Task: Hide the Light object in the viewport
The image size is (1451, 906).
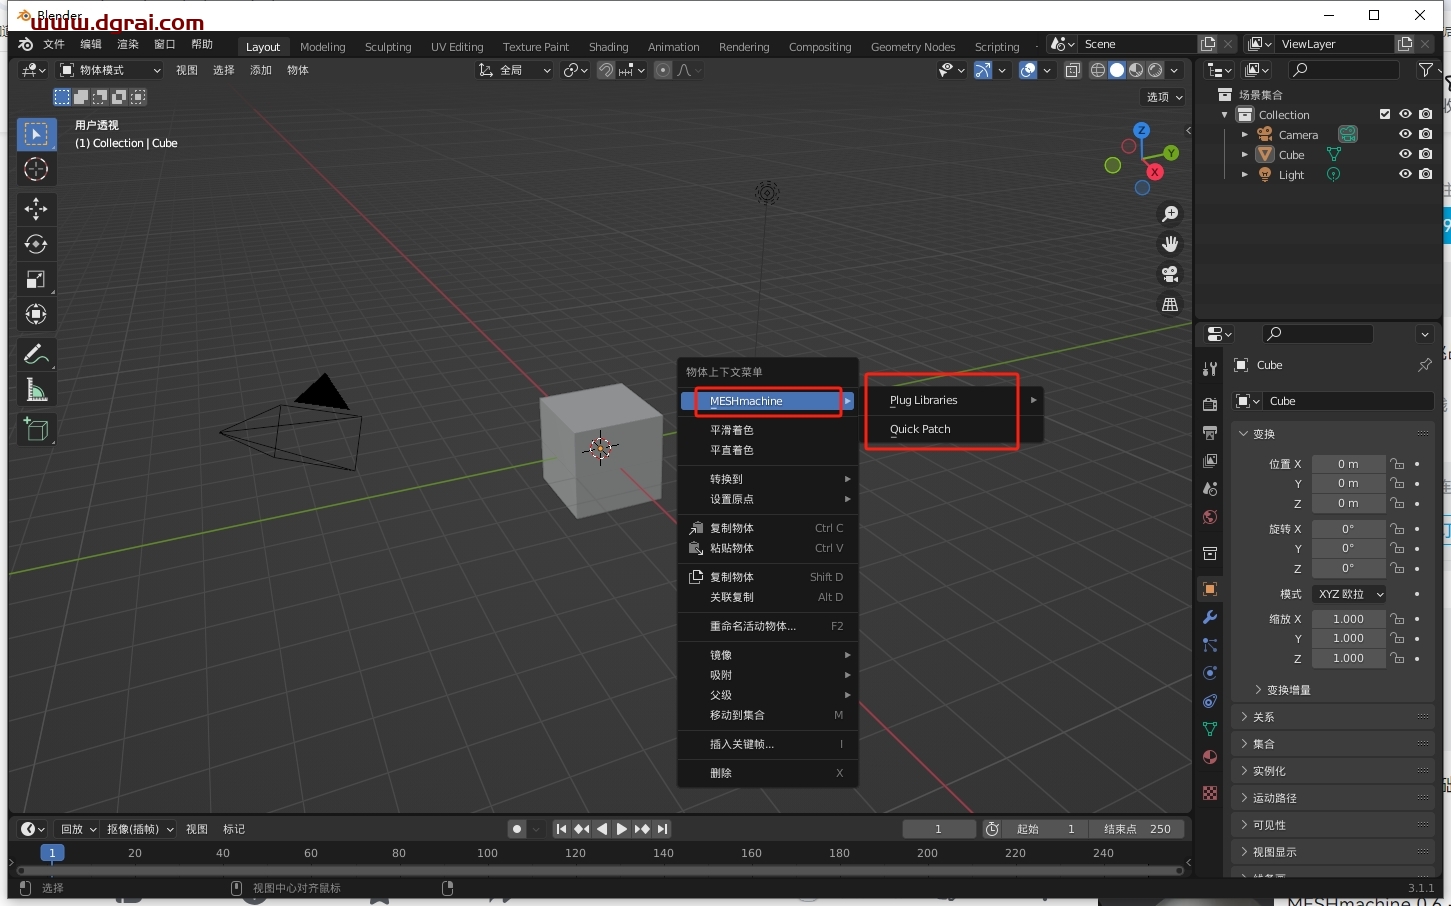Action: pyautogui.click(x=1404, y=173)
